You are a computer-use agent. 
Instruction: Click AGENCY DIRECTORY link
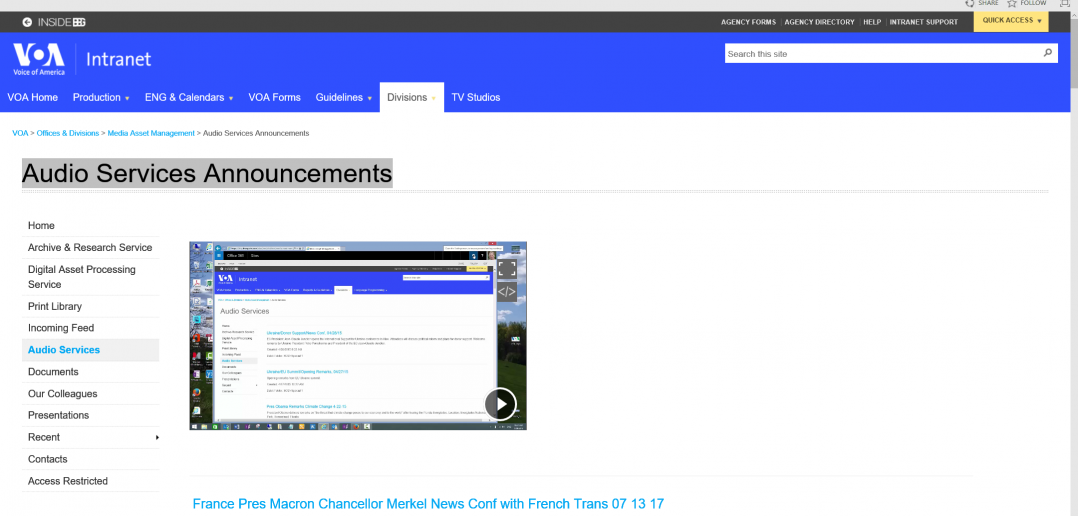pos(820,22)
